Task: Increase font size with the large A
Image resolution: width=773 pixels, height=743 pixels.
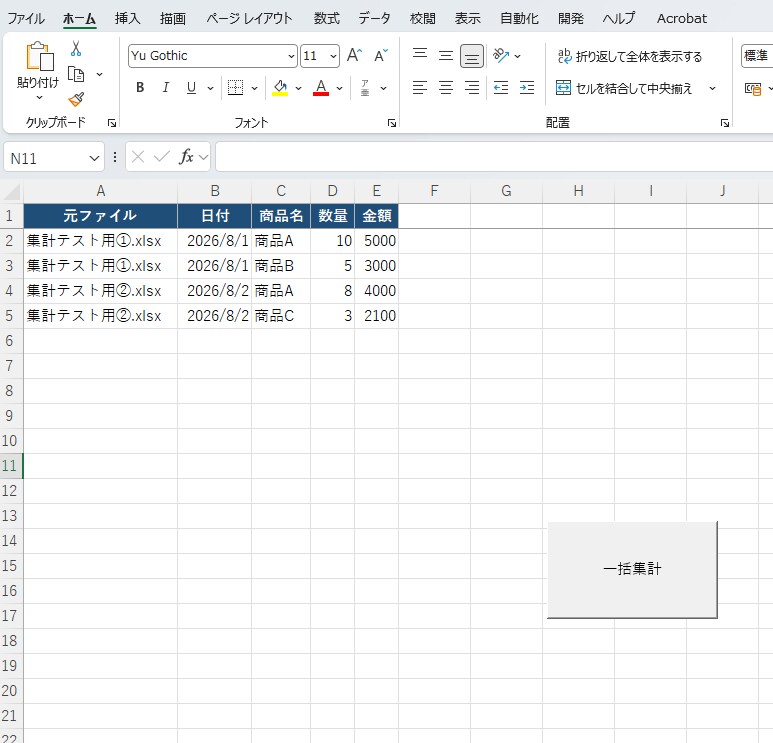Action: pyautogui.click(x=354, y=55)
